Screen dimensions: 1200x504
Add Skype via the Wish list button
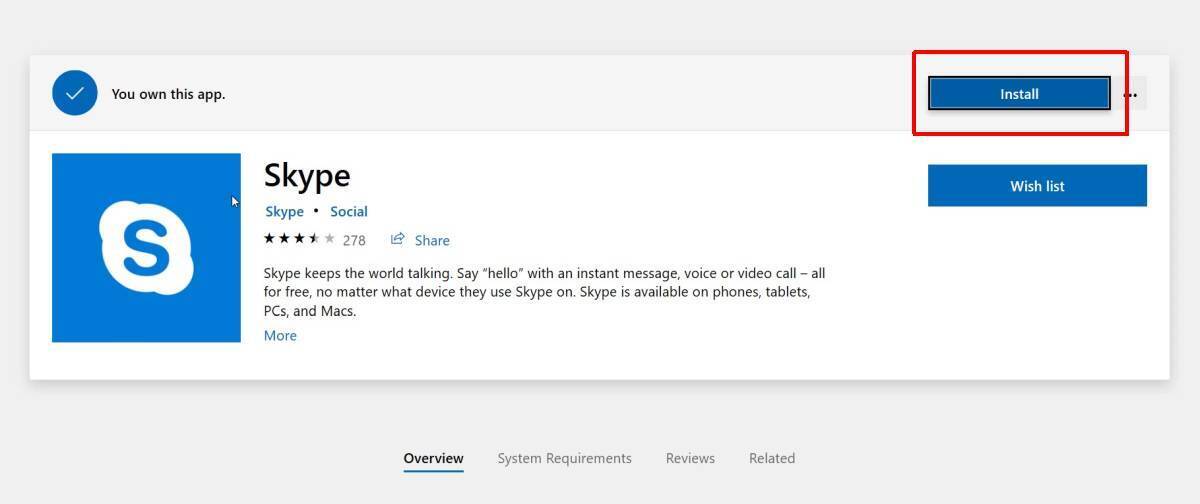point(1037,186)
